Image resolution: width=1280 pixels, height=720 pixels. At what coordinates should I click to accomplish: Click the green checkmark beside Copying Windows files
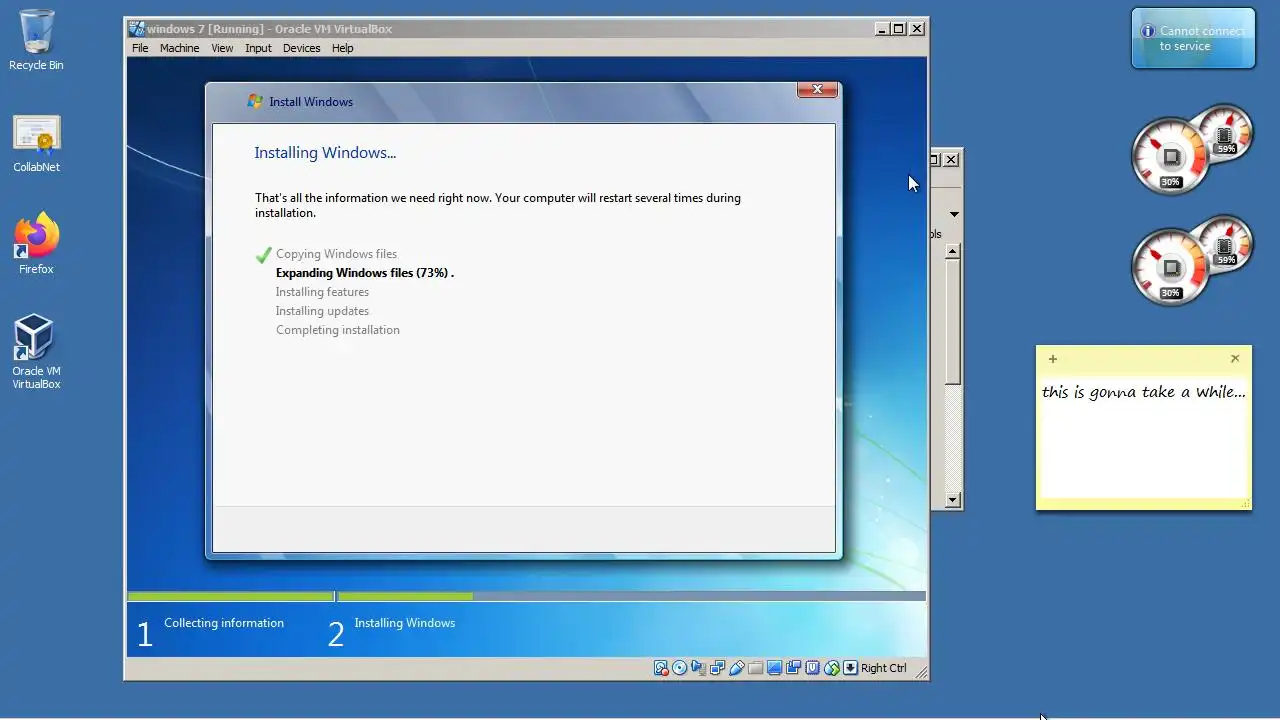[263, 255]
